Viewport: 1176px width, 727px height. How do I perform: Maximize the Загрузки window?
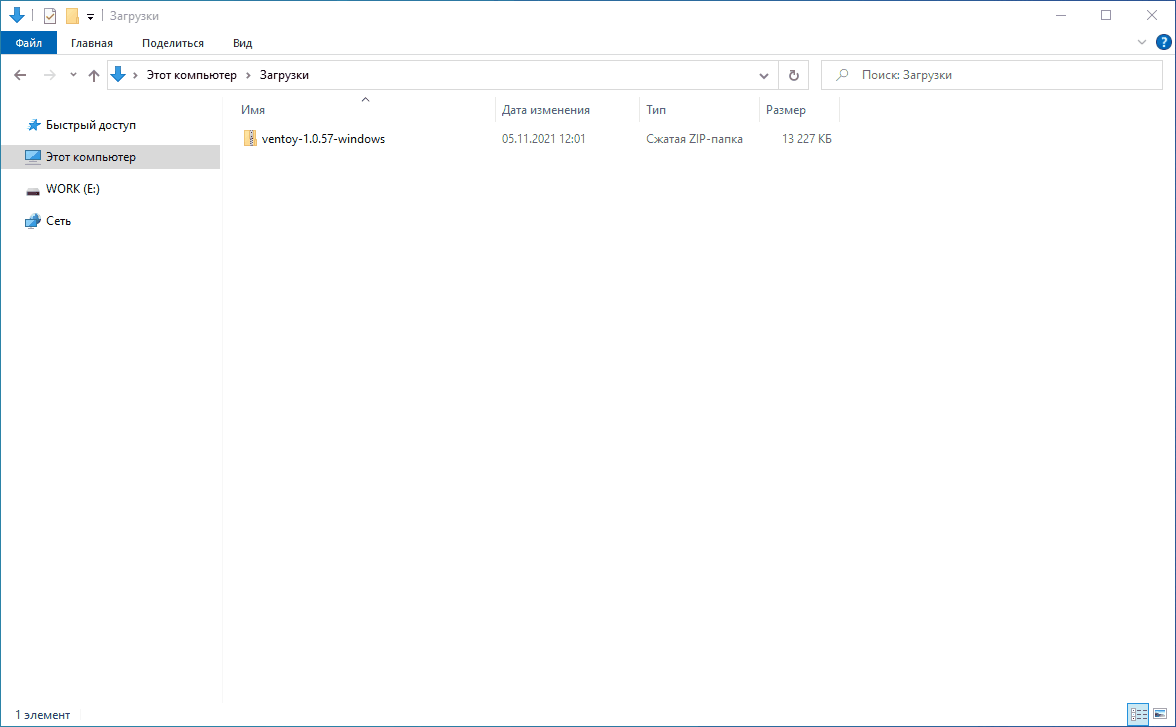[1106, 15]
